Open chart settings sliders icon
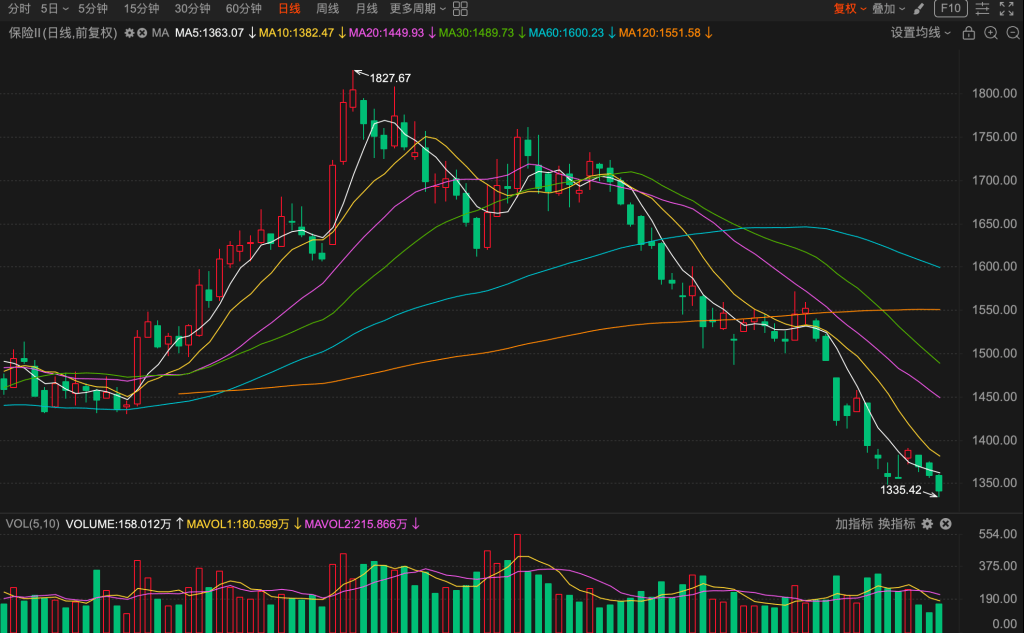This screenshot has height=633, width=1024. pyautogui.click(x=983, y=9)
